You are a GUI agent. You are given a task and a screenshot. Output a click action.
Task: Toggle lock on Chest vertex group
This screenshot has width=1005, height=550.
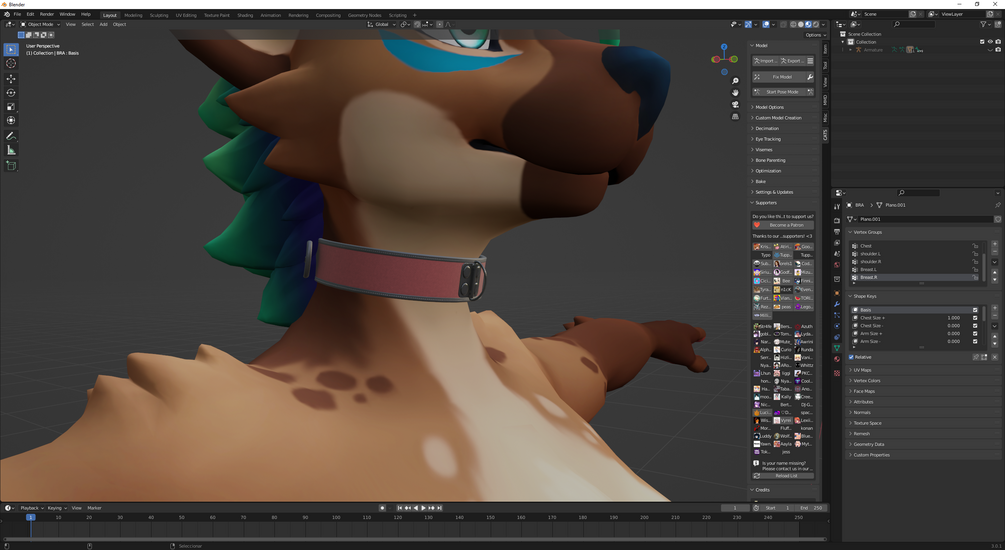pyautogui.click(x=976, y=246)
